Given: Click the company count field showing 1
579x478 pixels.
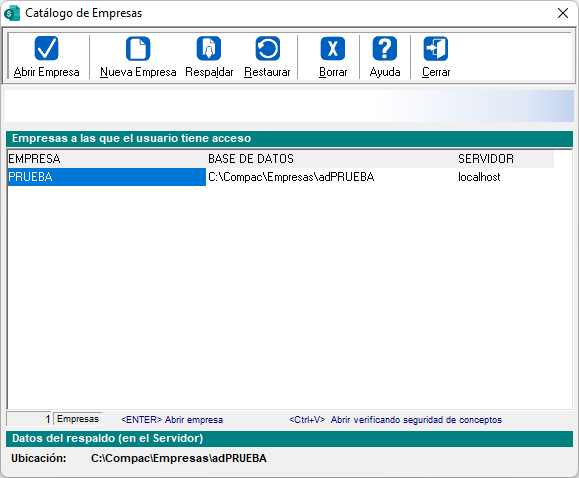Looking at the screenshot, I should [29, 419].
